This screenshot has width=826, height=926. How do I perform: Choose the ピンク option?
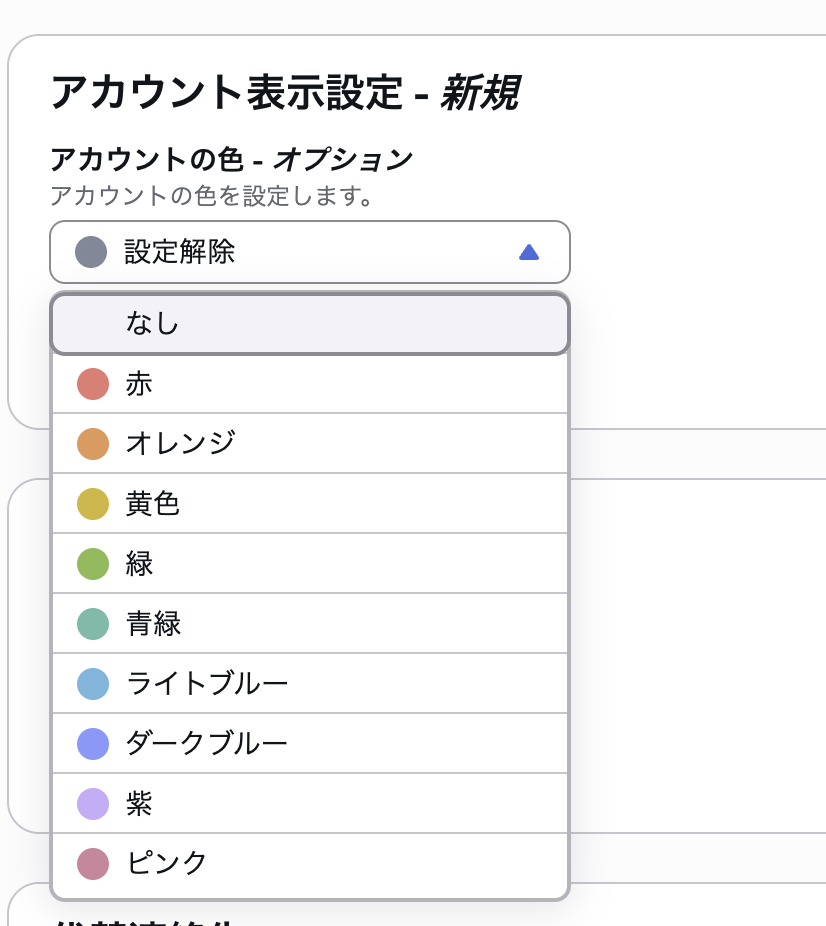310,864
